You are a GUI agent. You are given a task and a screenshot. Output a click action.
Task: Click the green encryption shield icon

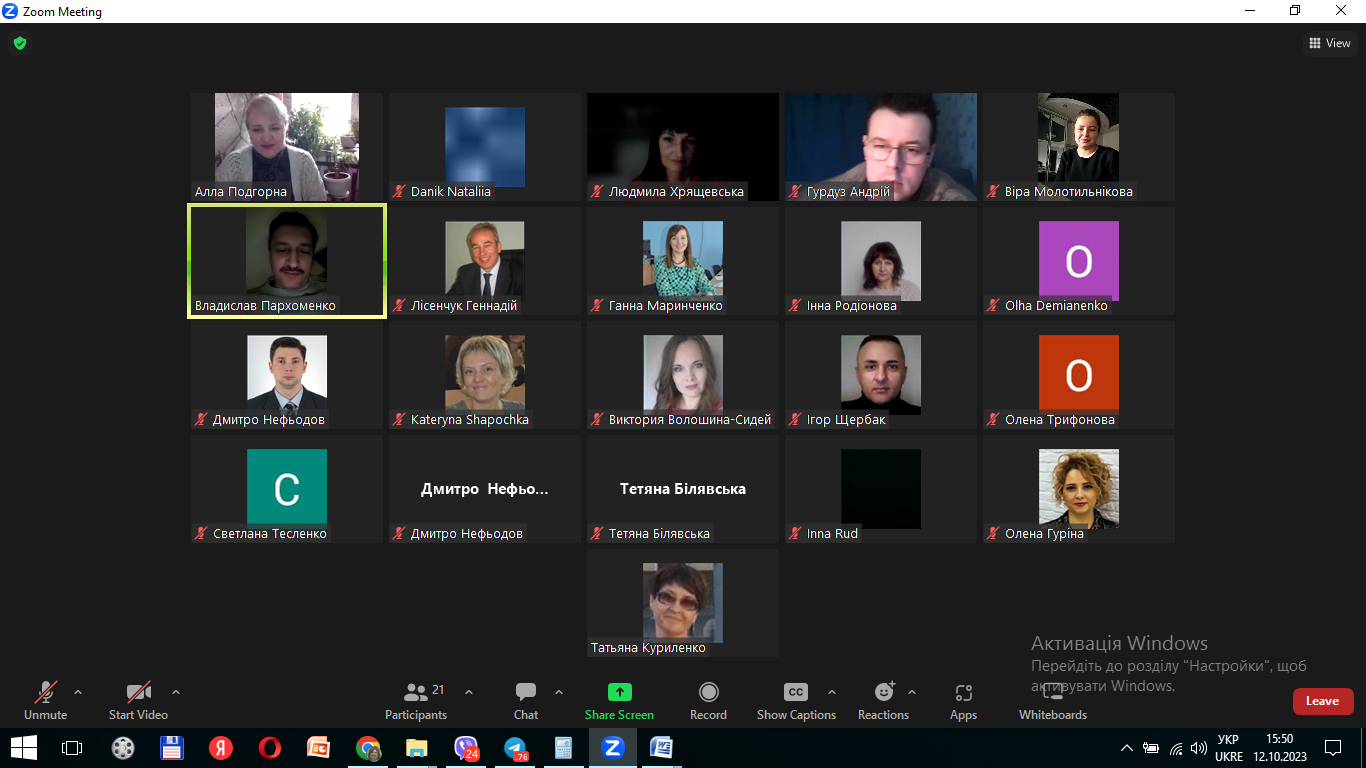coord(19,43)
